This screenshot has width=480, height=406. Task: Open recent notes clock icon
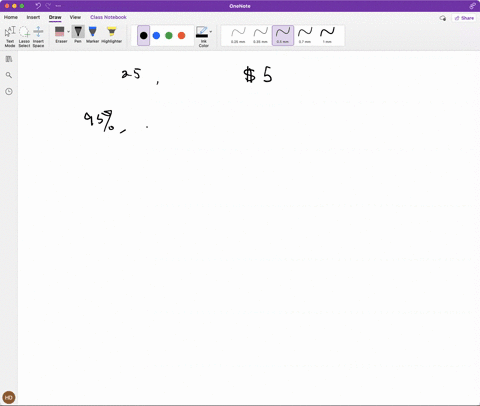[x=9, y=92]
